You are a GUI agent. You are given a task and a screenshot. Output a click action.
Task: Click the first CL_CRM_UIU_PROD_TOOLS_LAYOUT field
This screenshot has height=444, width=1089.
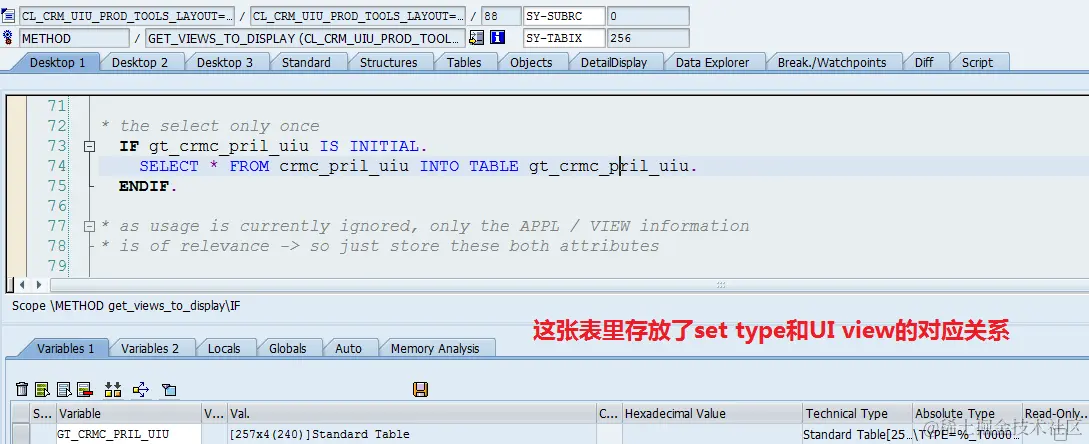(127, 15)
